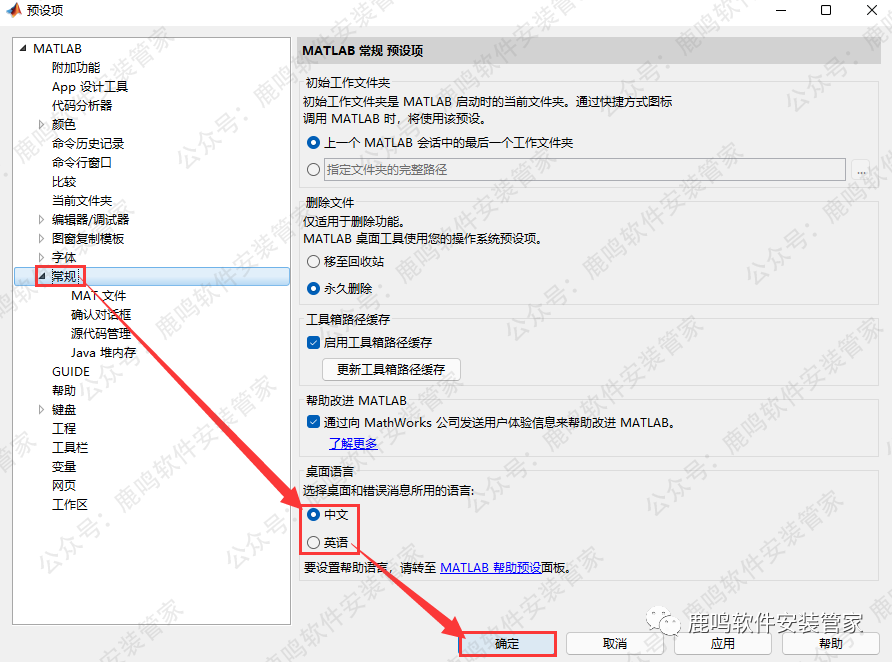Click the MATLAB logo icon in title bar
The height and width of the screenshot is (662, 892).
tap(14, 10)
